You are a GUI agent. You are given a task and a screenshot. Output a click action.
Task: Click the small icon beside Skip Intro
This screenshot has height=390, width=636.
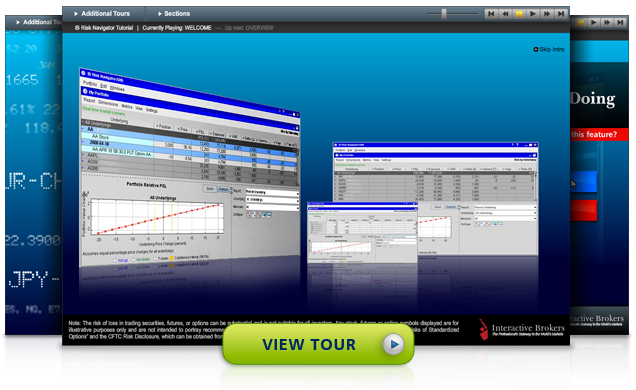[x=536, y=49]
